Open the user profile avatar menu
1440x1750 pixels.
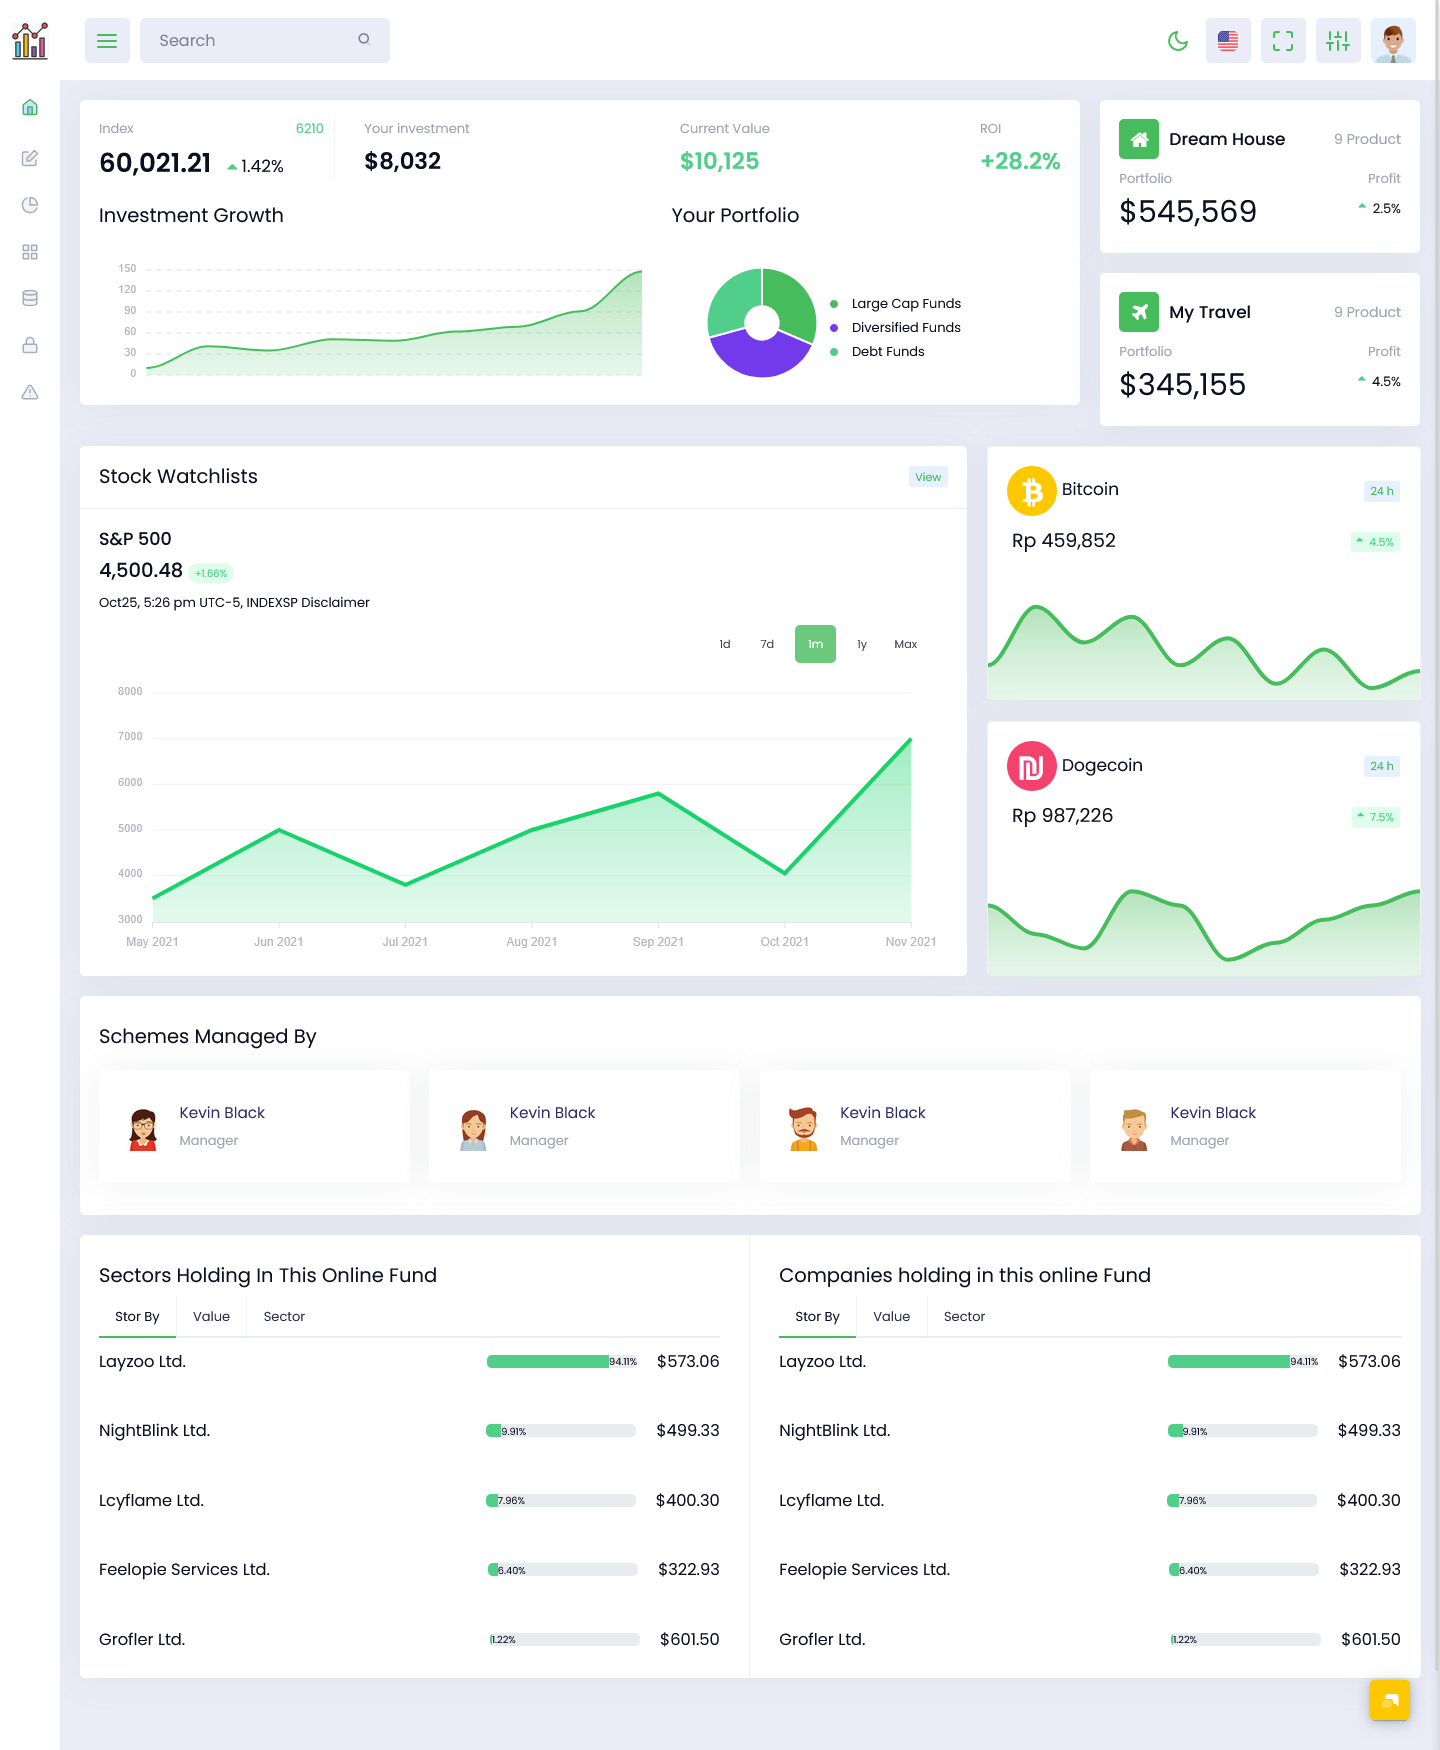[1393, 41]
